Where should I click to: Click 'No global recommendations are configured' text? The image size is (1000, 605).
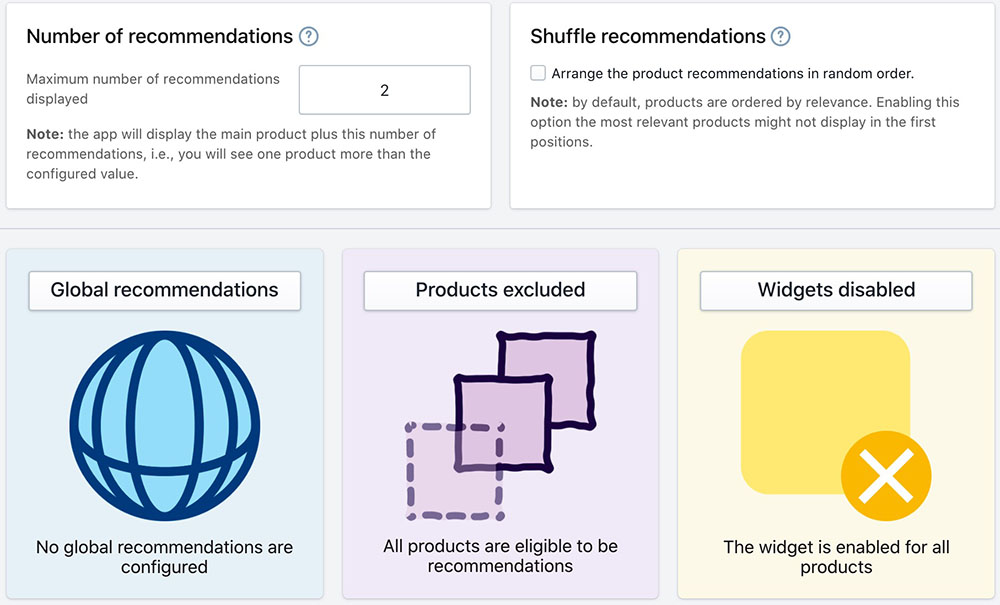[x=165, y=557]
